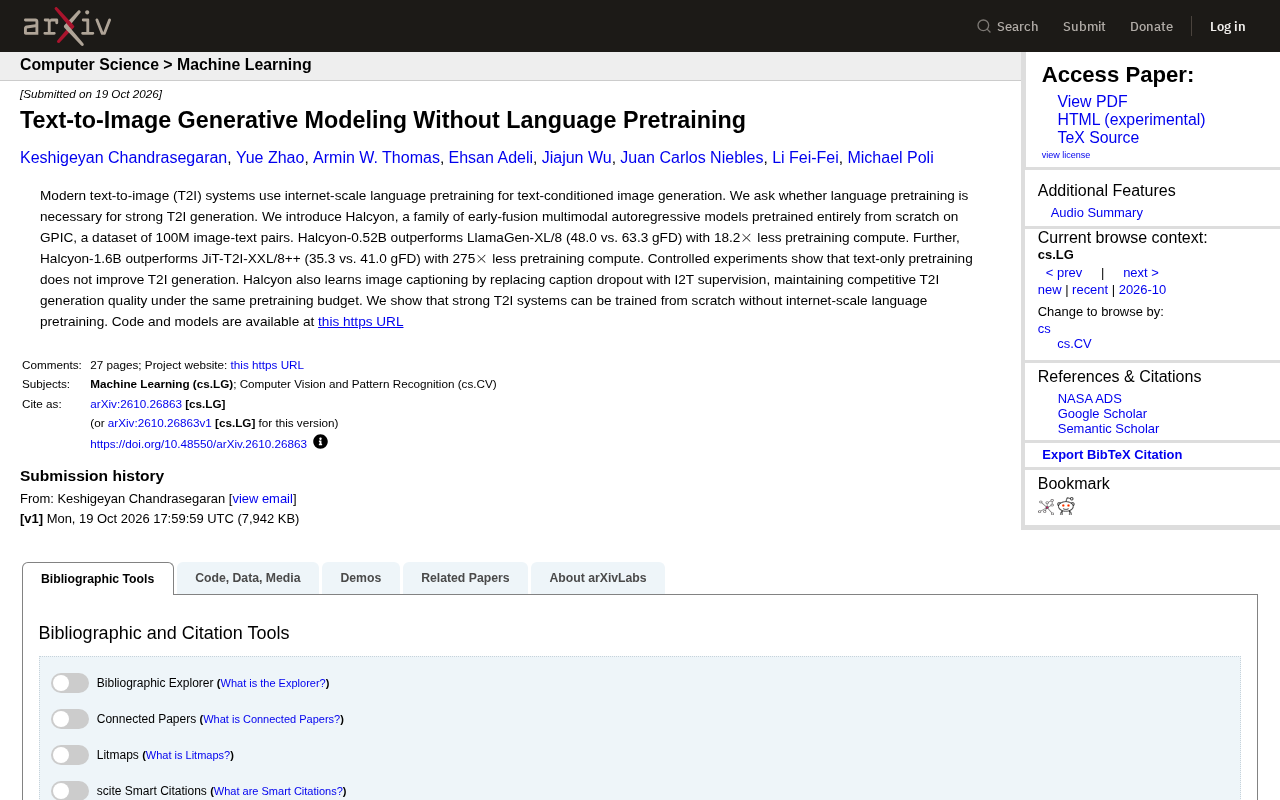Turn on Litmaps toggle

70,755
